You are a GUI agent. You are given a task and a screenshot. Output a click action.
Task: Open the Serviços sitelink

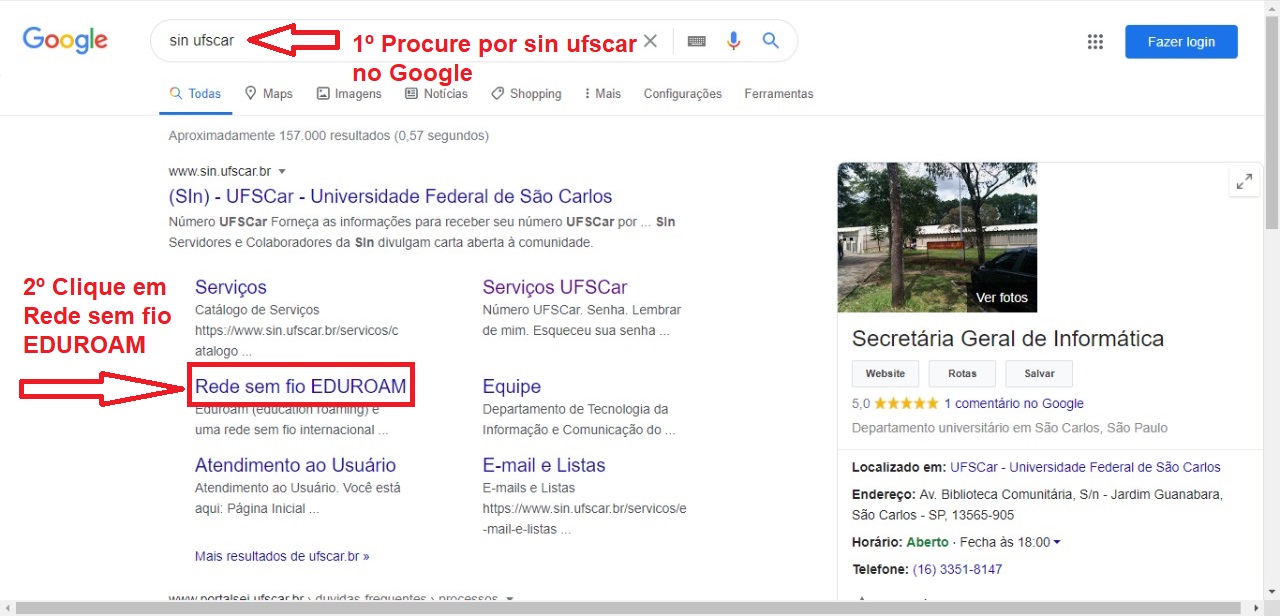click(231, 287)
